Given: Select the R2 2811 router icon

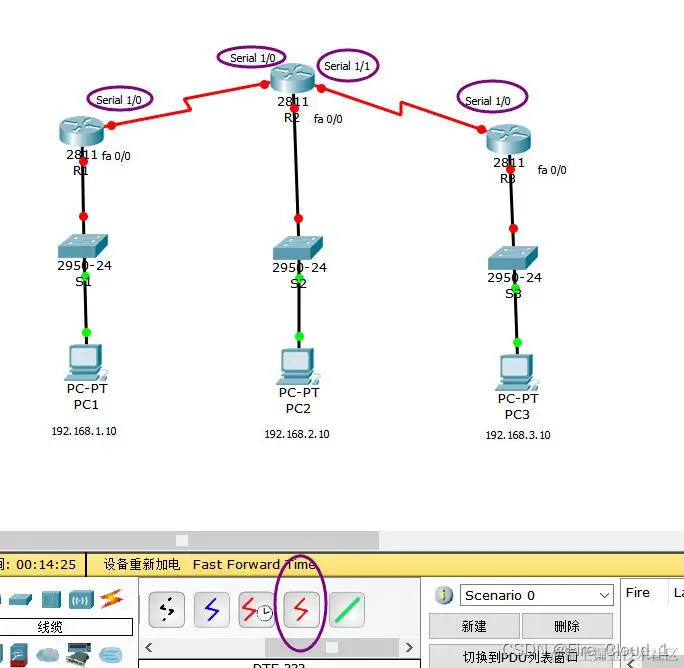Looking at the screenshot, I should (292, 78).
